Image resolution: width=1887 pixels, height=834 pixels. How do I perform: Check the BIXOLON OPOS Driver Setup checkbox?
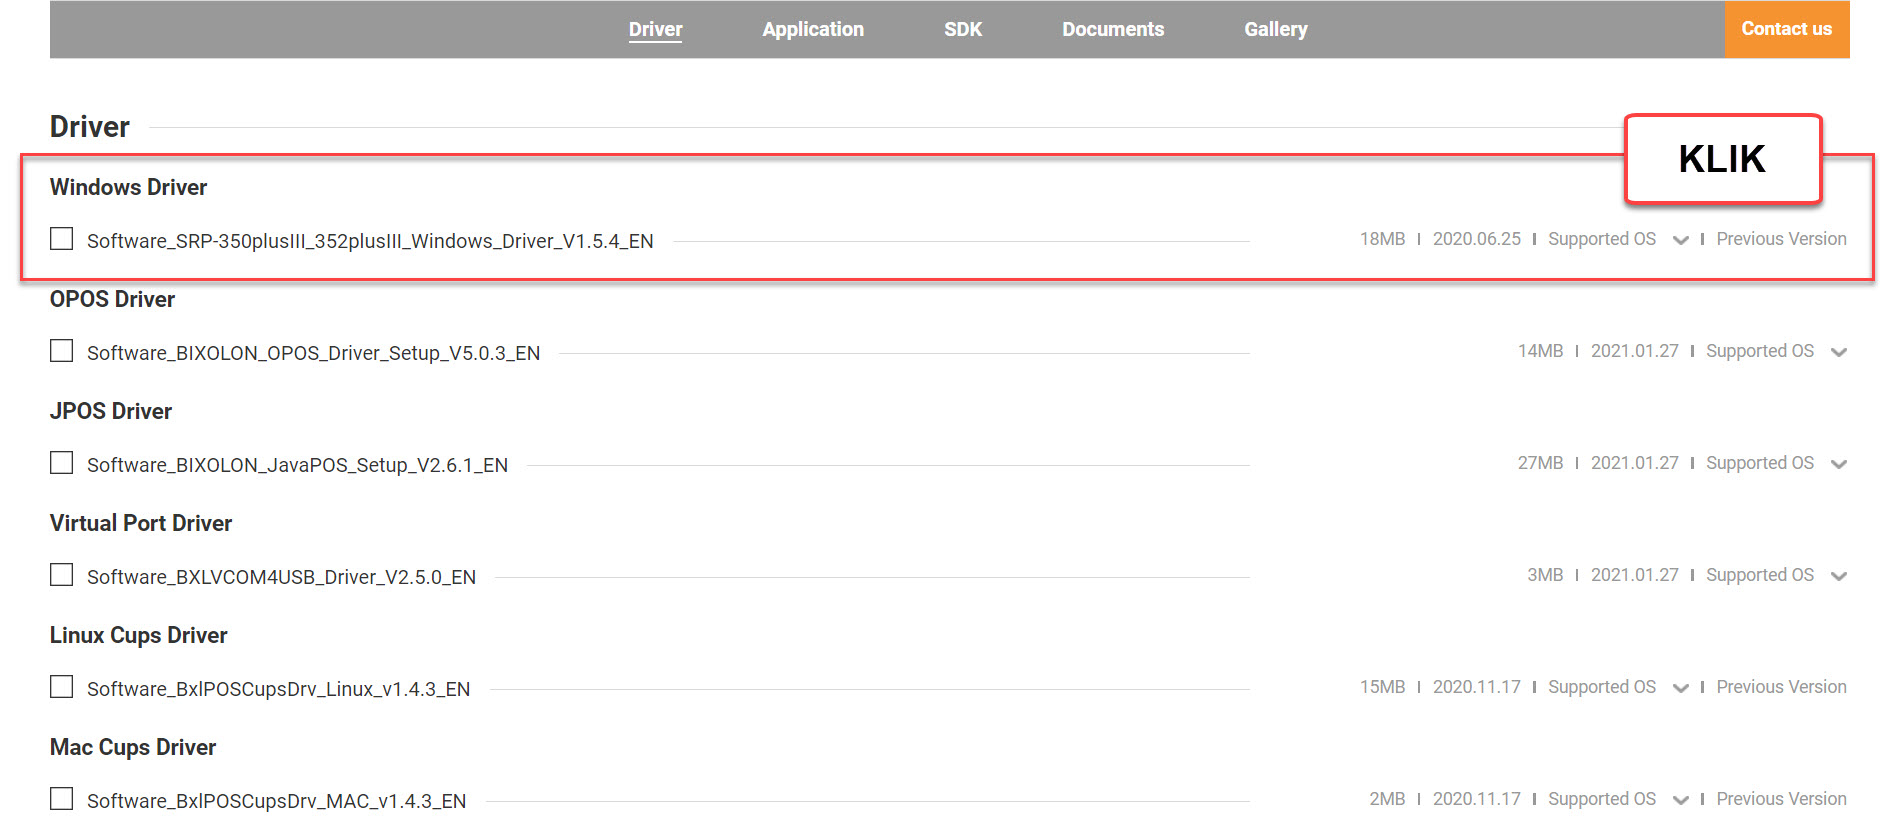pyautogui.click(x=62, y=351)
